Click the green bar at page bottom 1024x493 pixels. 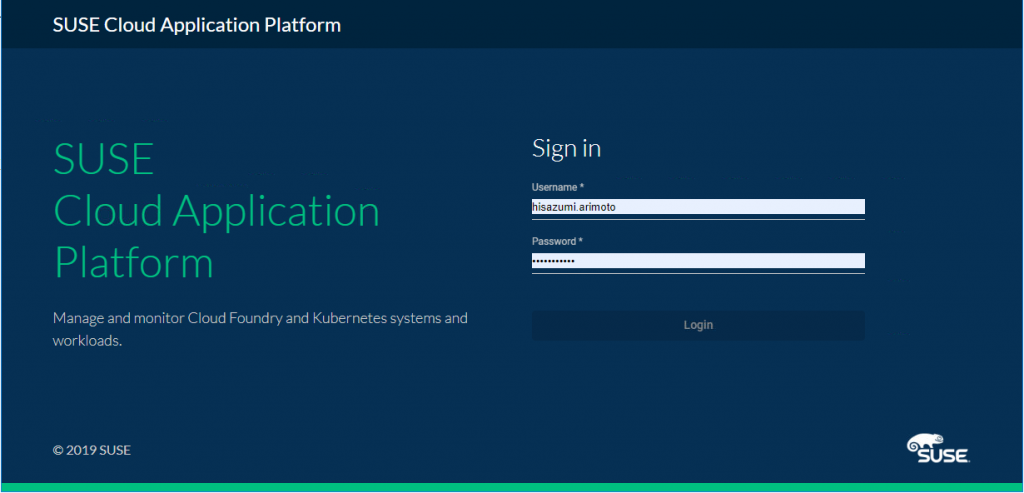[512, 487]
